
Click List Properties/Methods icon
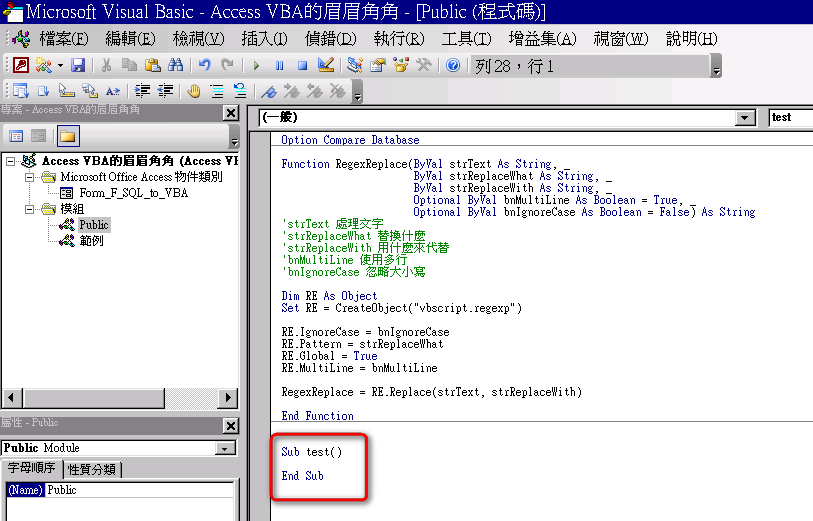(x=21, y=91)
